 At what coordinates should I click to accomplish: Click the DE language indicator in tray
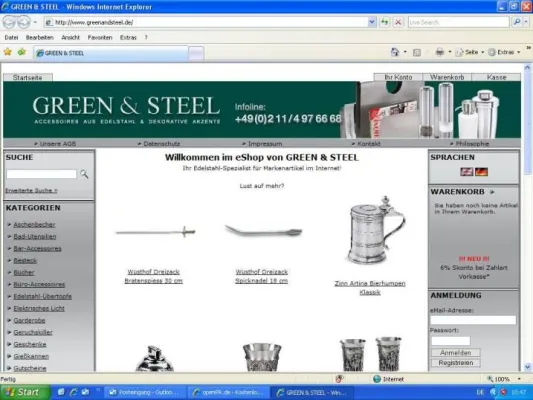[x=480, y=393]
